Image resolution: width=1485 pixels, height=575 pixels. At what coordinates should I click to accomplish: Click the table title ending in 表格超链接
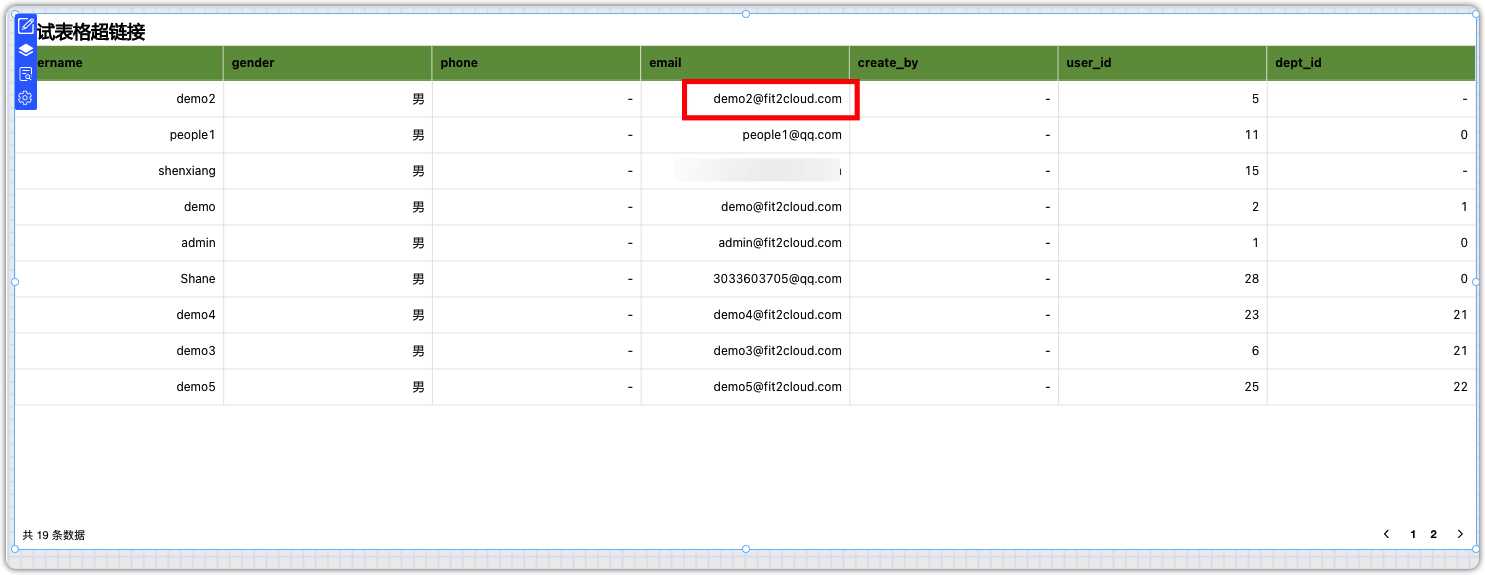[90, 32]
